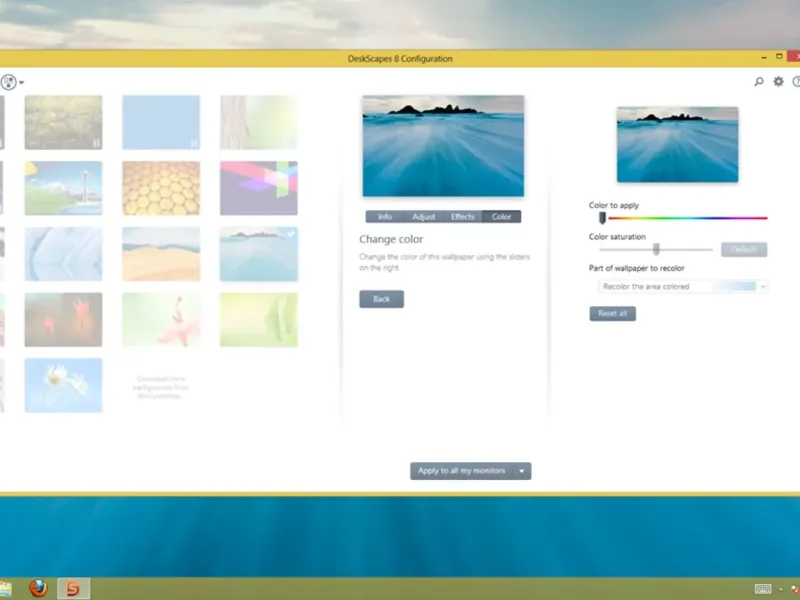Select the orange honeycomb wallpaper thumbnail
This screenshot has height=600, width=800.
point(161,188)
